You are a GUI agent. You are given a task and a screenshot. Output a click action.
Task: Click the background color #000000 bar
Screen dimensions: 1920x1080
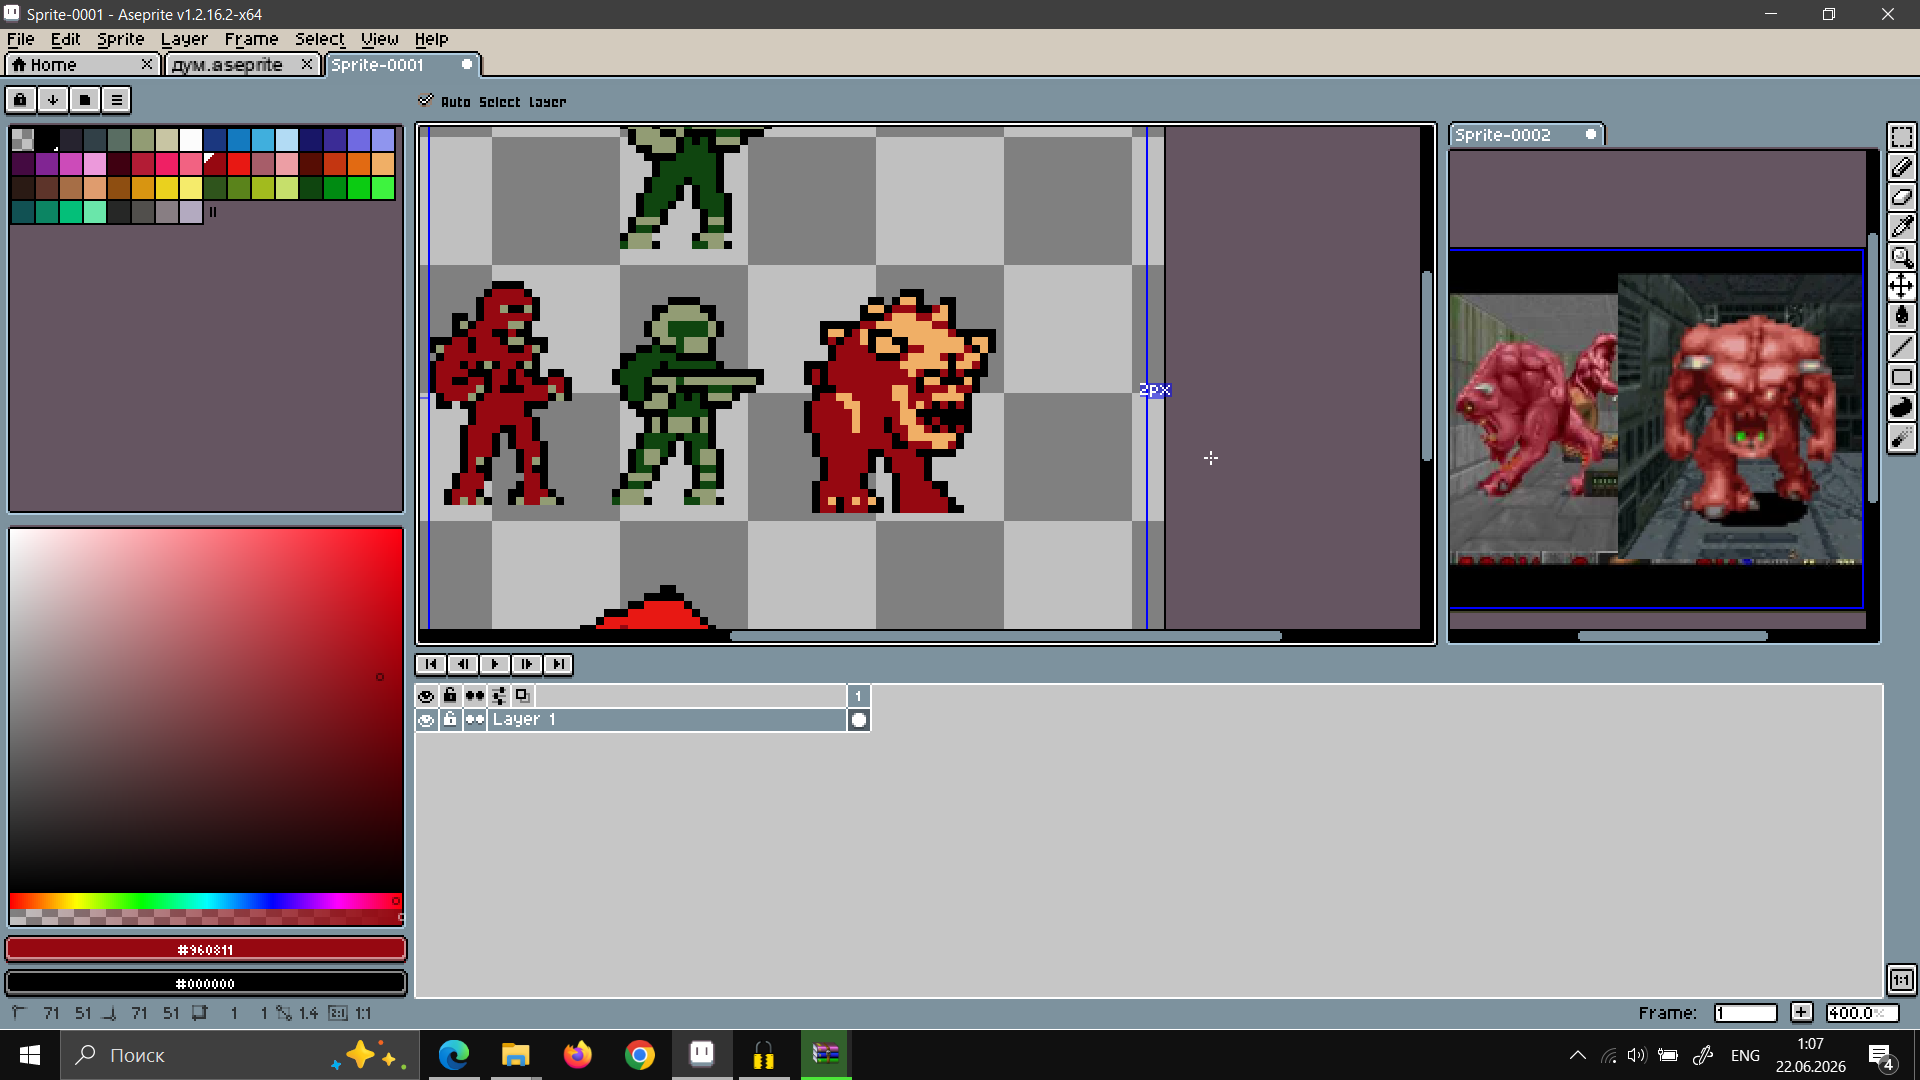[x=206, y=983]
